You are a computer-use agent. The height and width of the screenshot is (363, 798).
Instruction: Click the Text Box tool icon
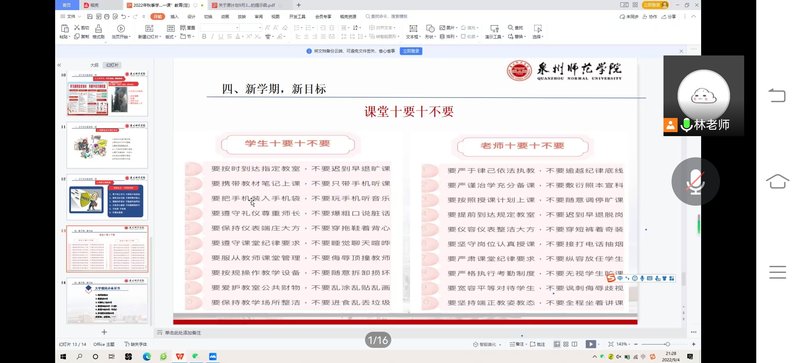point(413,29)
